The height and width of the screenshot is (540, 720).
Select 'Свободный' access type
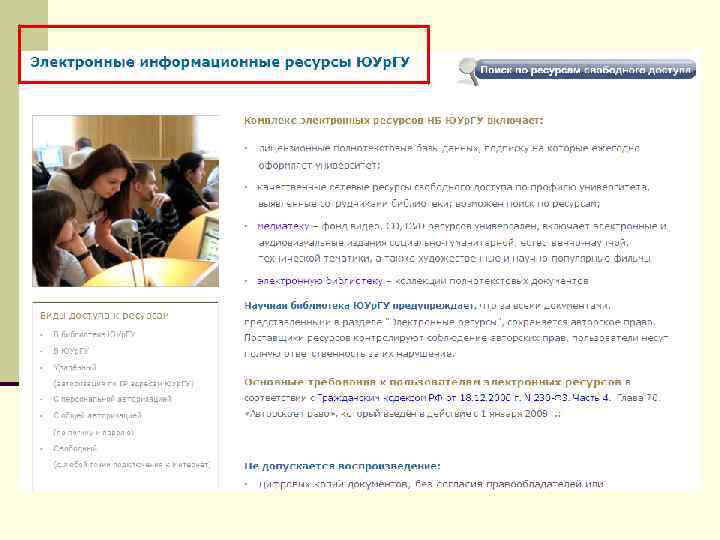pyautogui.click(x=75, y=449)
